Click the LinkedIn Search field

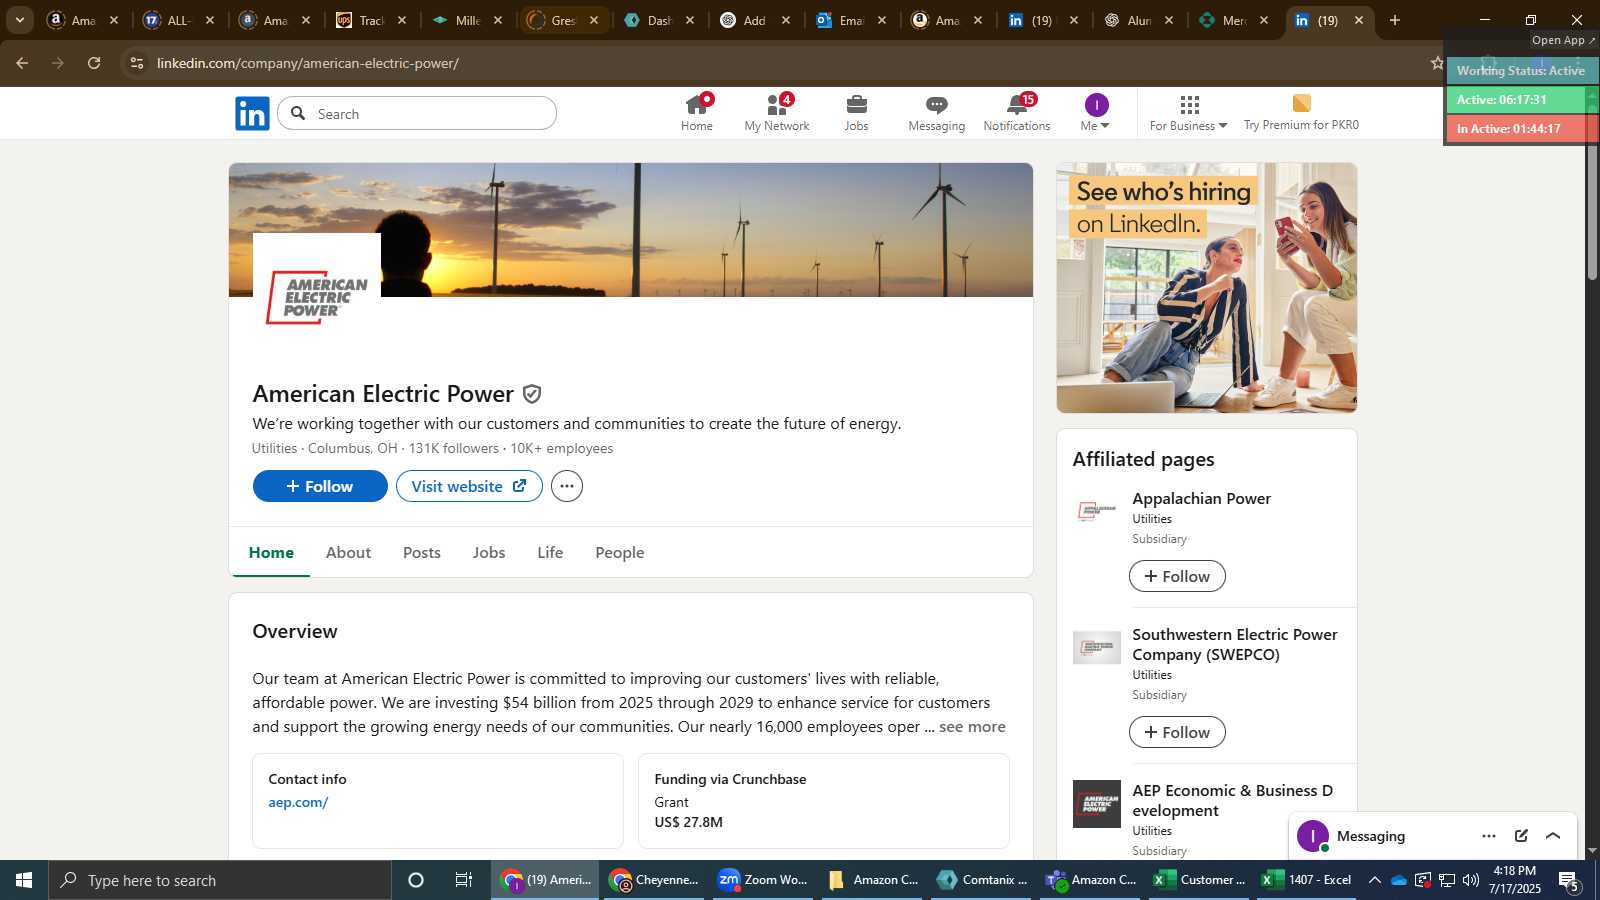(x=417, y=113)
